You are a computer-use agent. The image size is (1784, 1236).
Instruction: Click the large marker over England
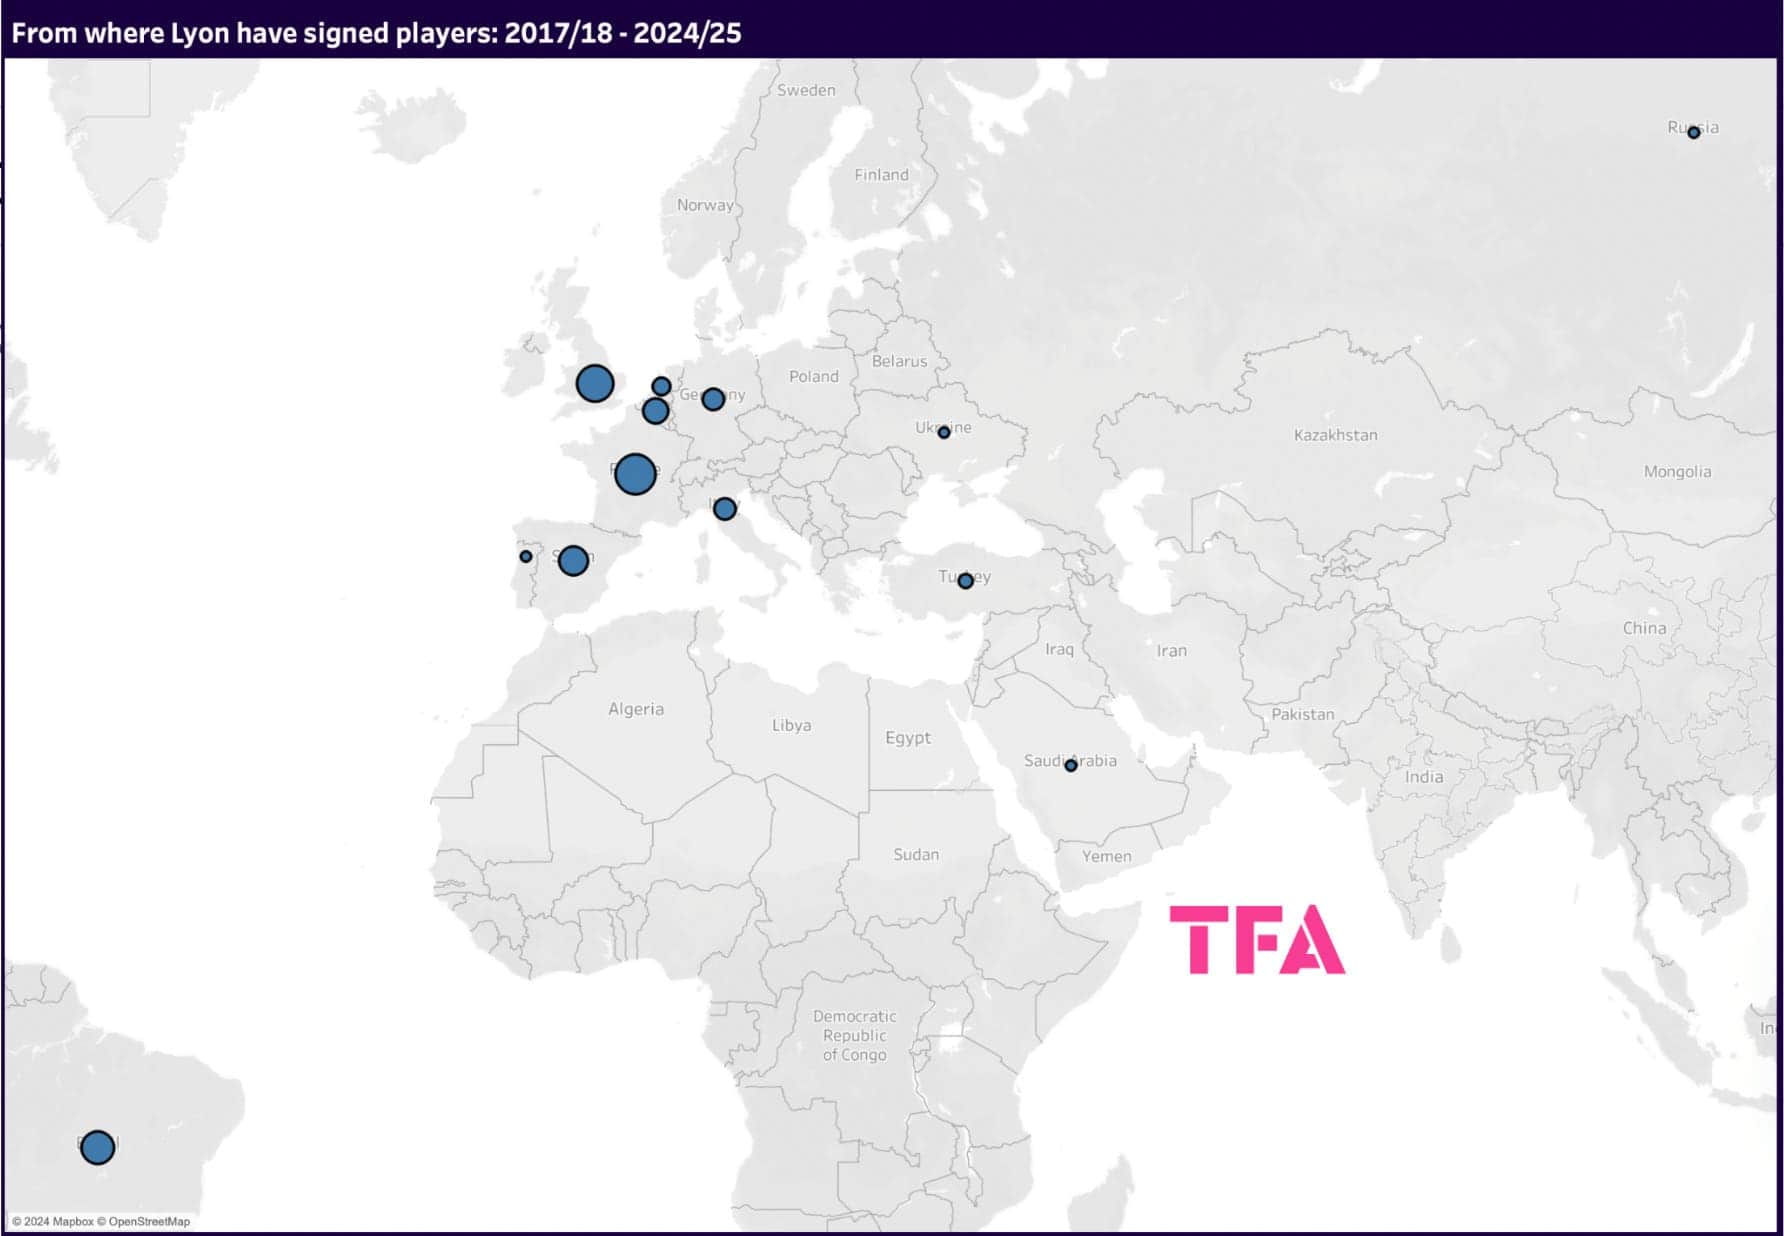[594, 383]
